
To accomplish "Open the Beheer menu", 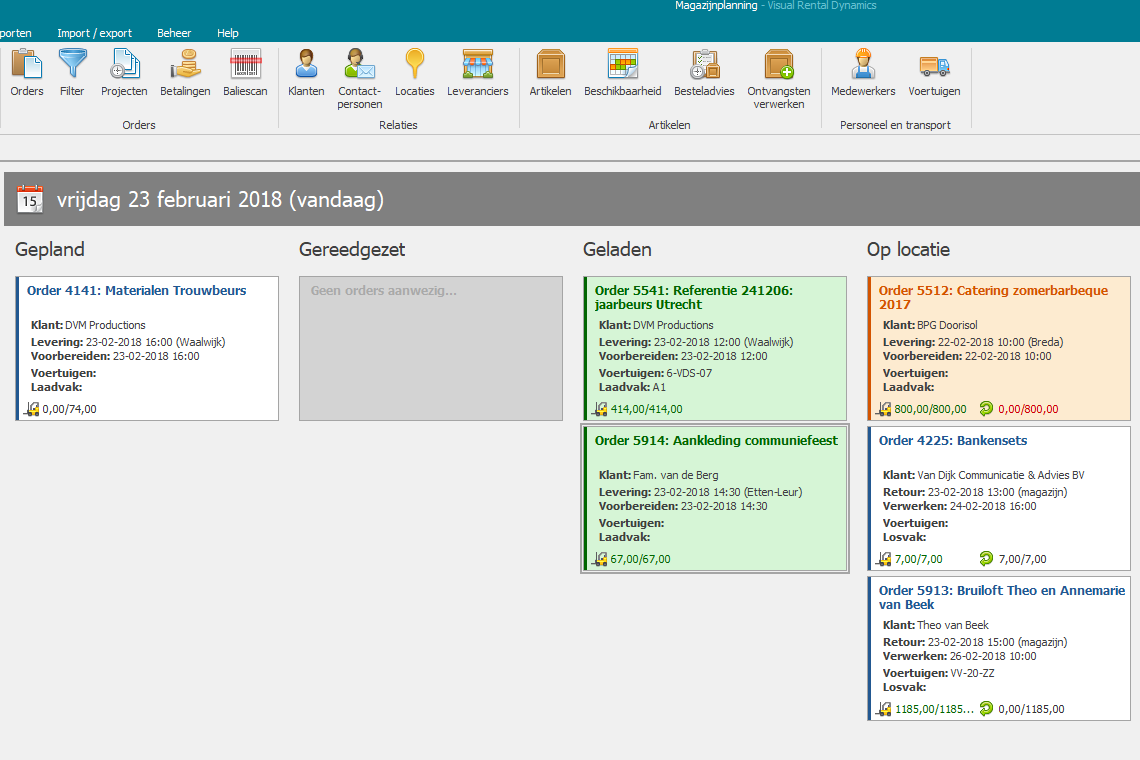I will click(174, 33).
